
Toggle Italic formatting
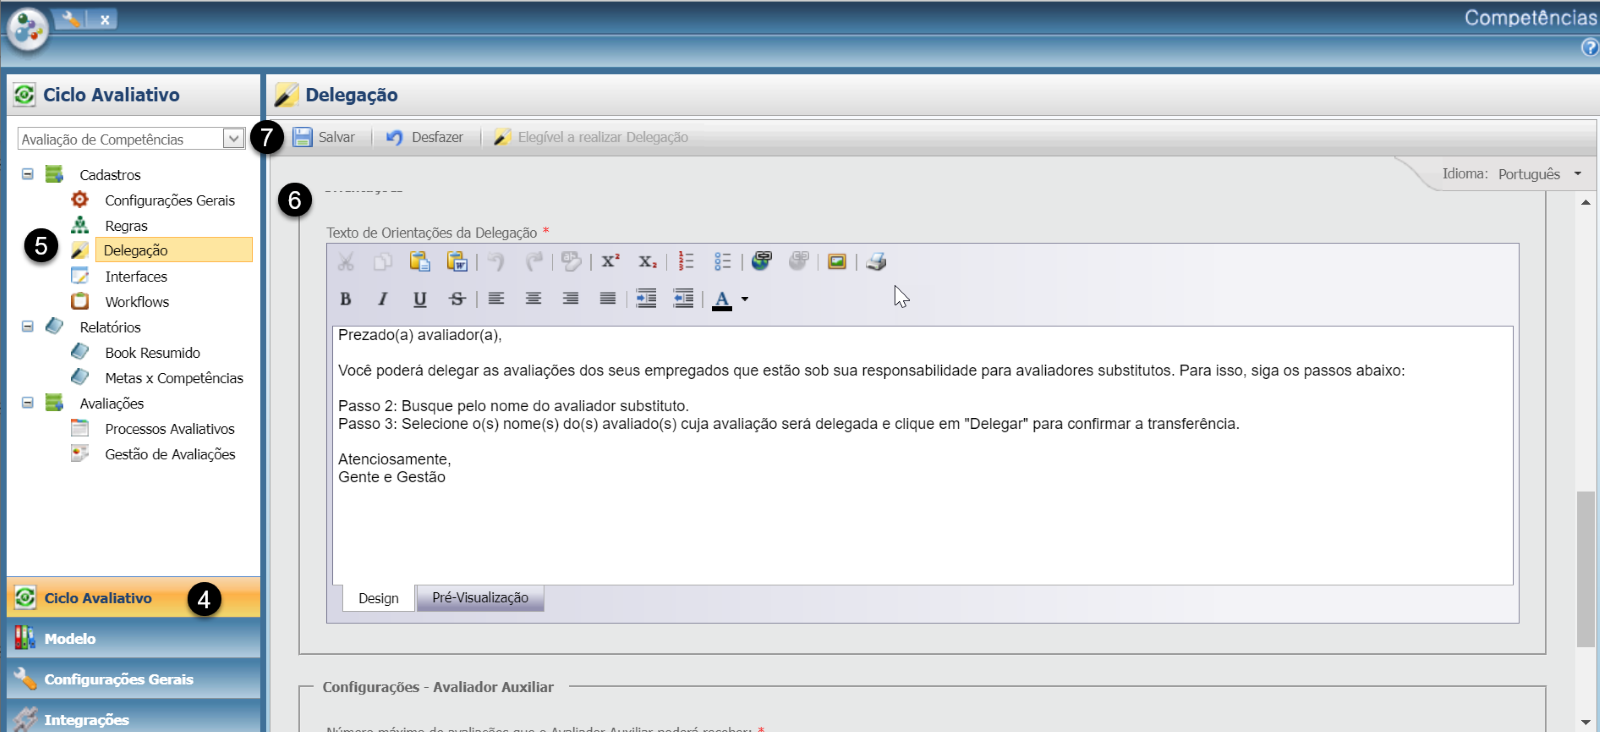point(382,299)
